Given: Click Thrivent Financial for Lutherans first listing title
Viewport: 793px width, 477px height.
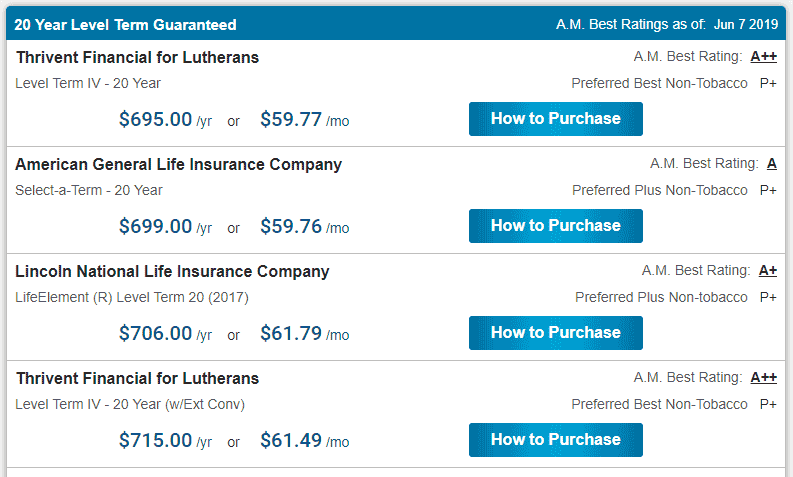Looking at the screenshot, I should tap(137, 58).
